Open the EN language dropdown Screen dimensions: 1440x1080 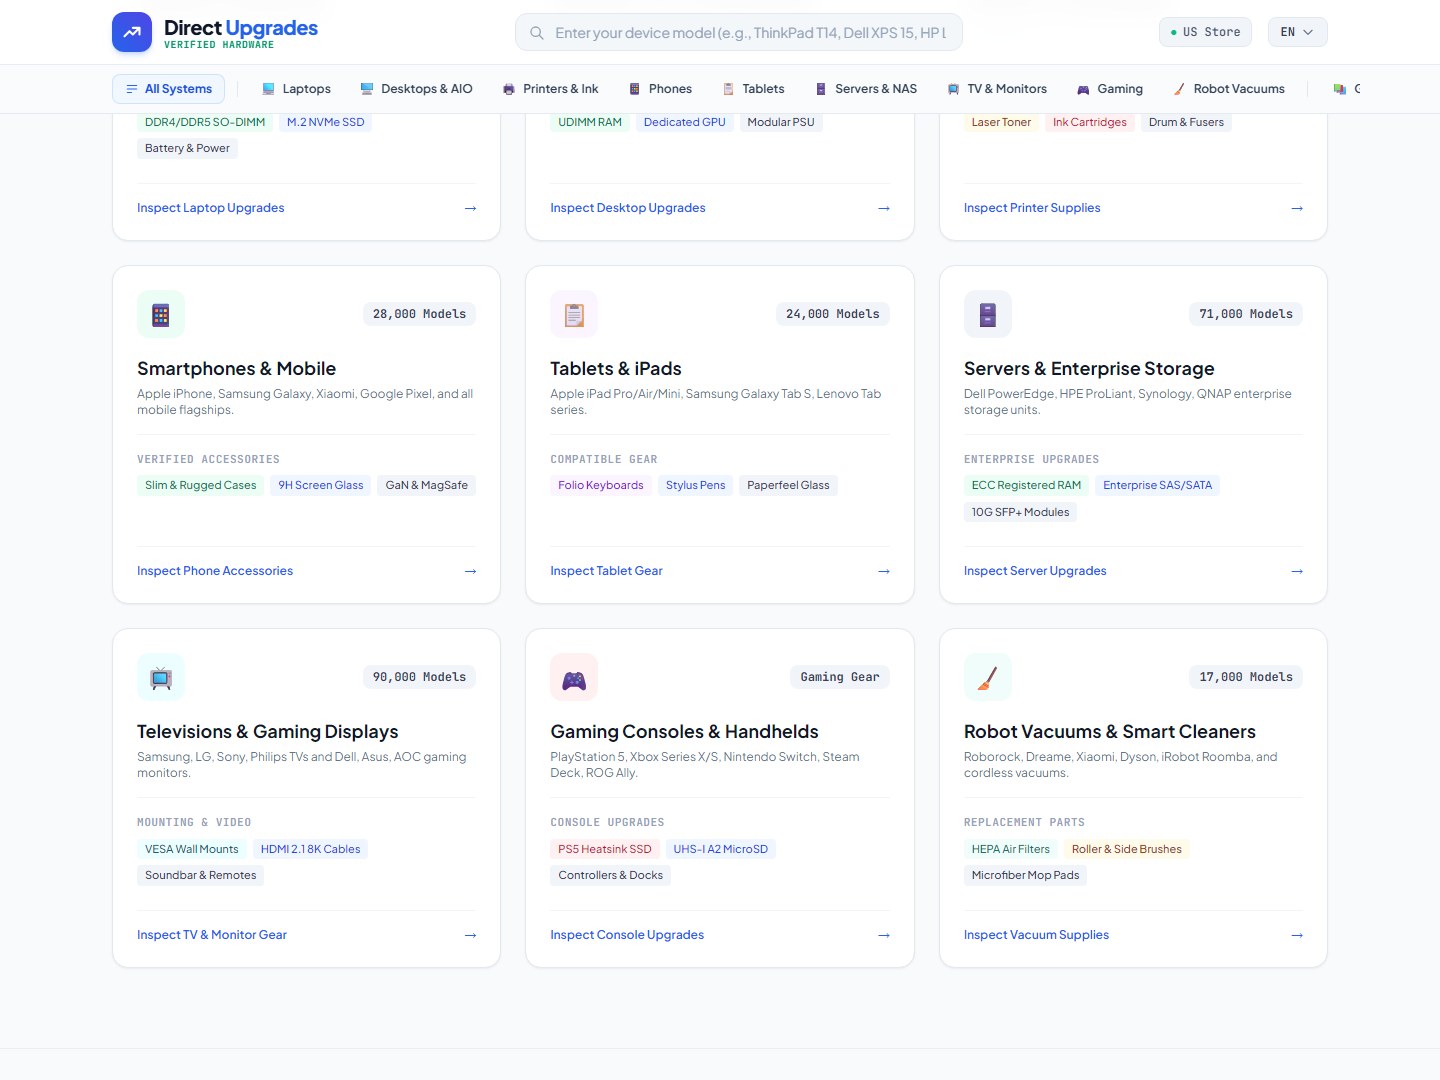click(1297, 32)
